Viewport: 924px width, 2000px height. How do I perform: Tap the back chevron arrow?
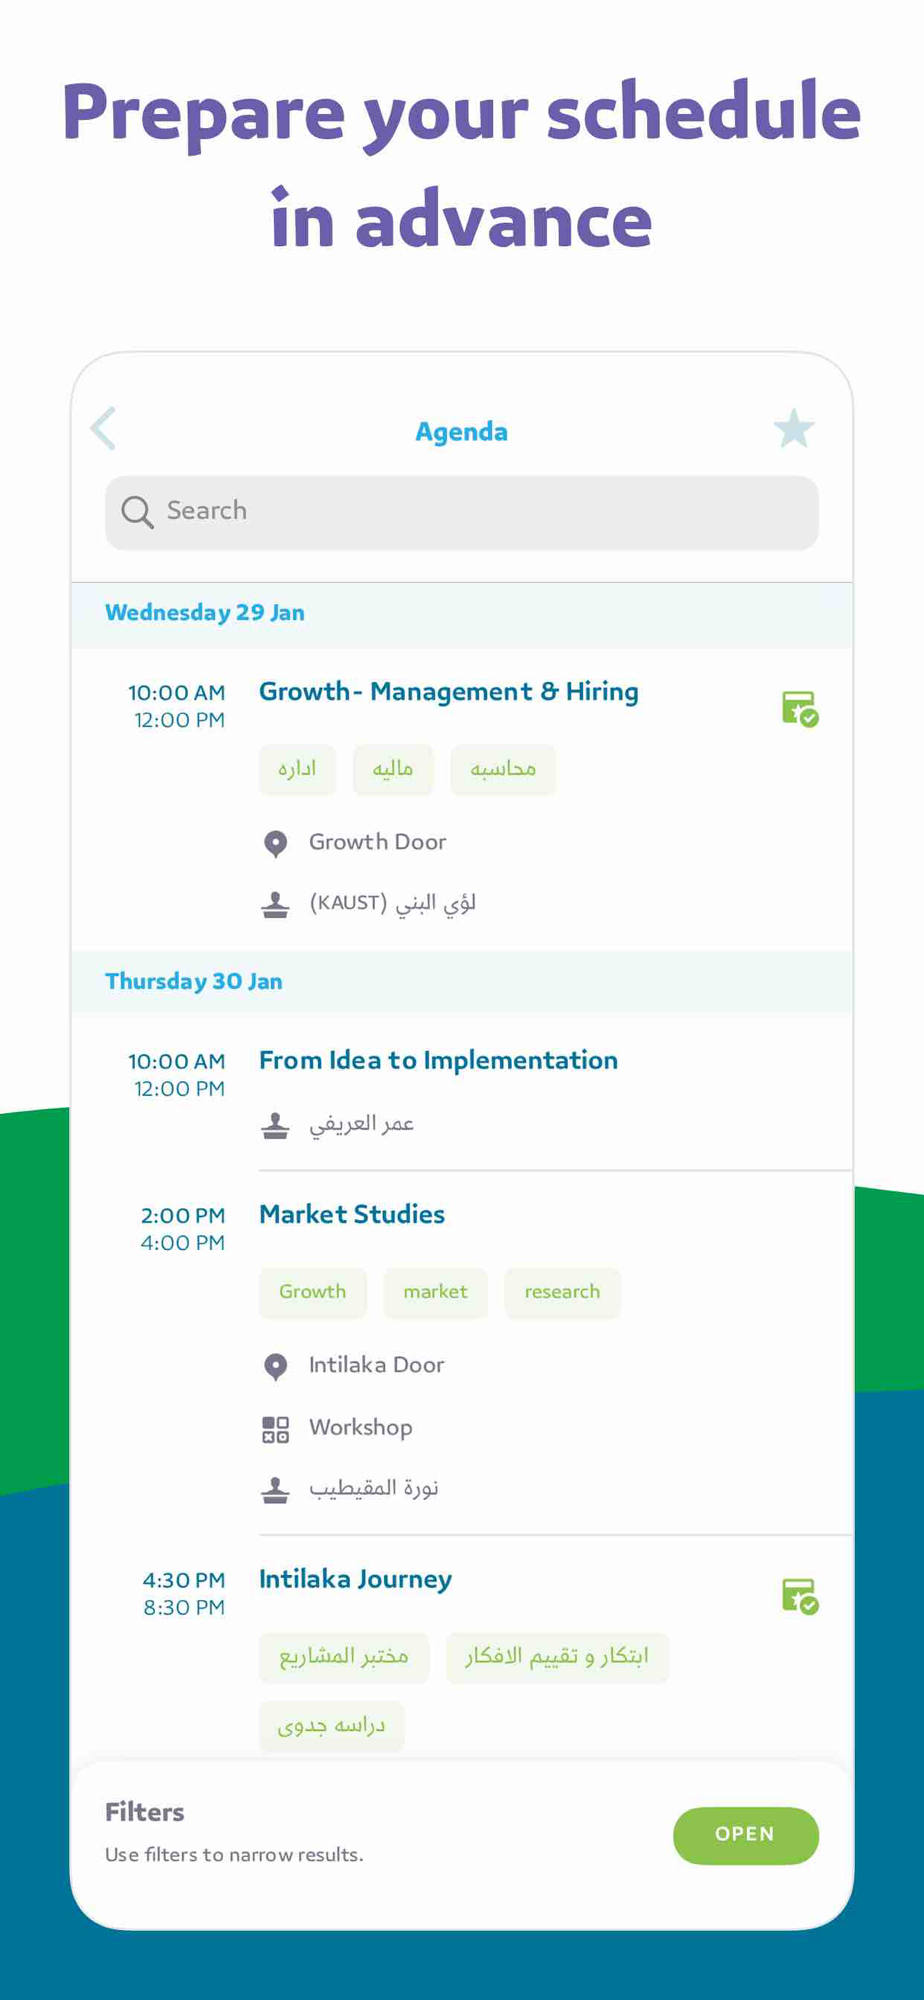click(x=103, y=429)
